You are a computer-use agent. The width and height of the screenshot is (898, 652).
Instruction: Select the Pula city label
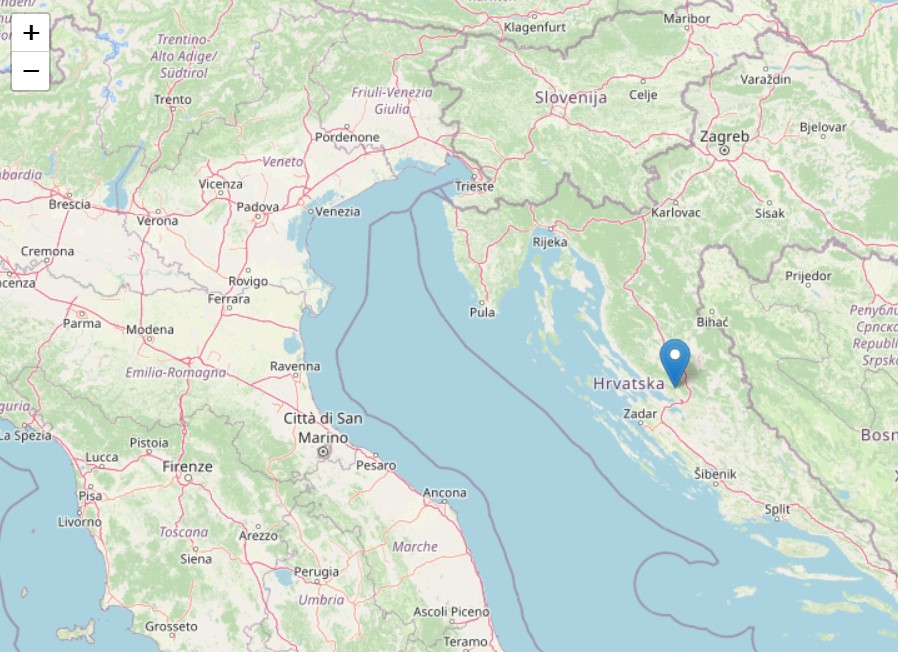point(482,312)
